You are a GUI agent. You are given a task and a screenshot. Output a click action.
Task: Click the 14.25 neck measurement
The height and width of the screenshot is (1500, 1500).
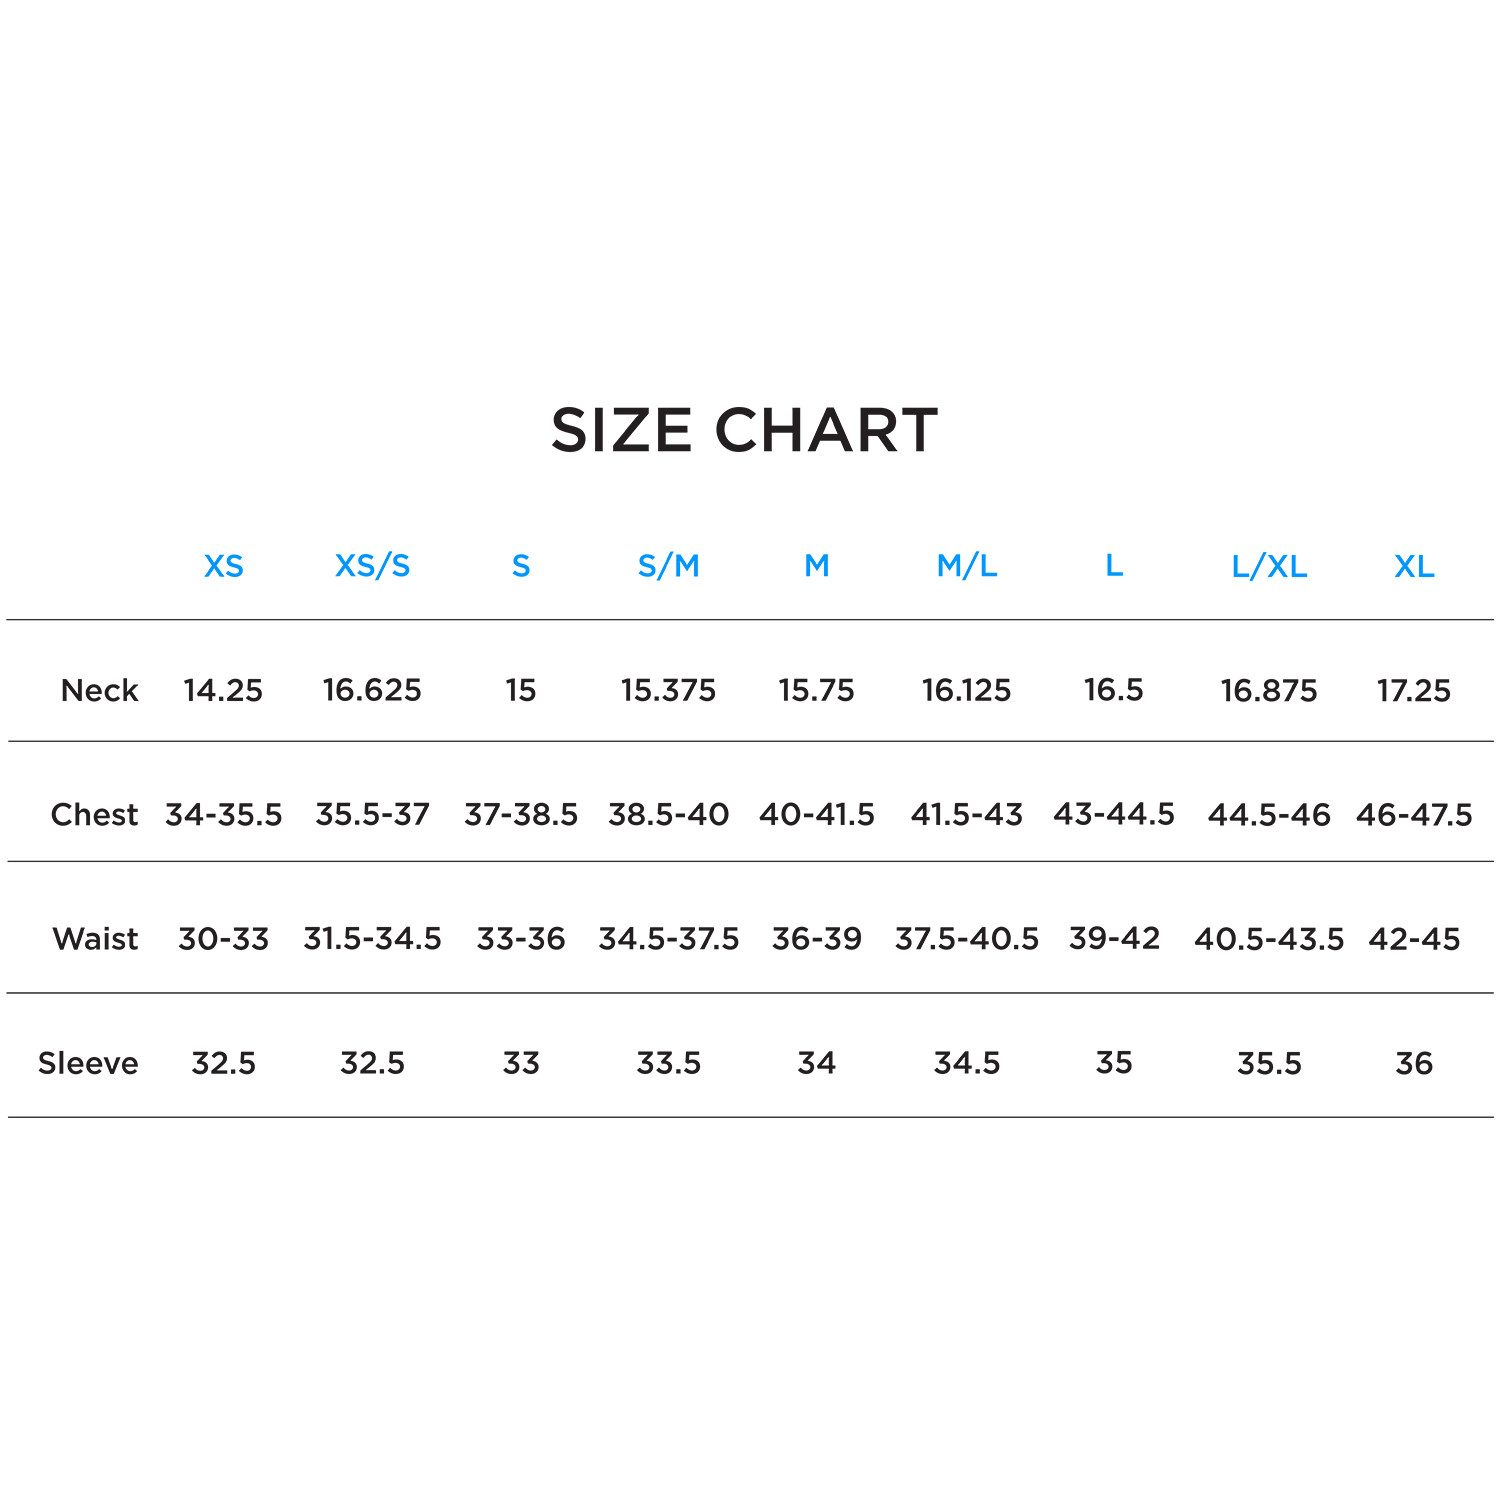point(223,690)
